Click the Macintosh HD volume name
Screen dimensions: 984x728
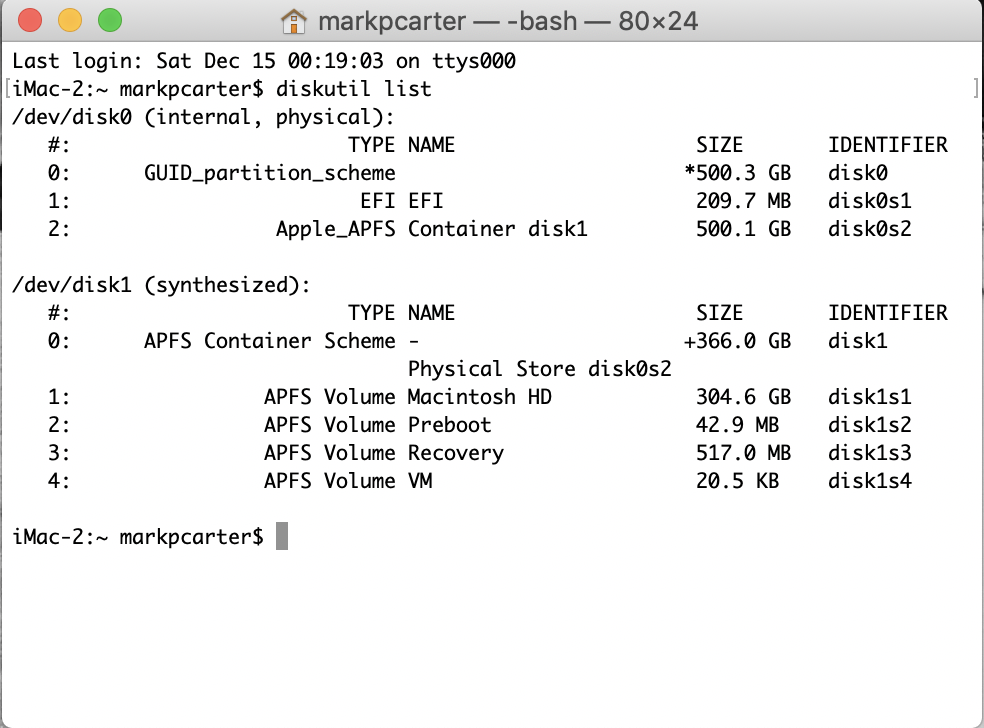coord(479,397)
